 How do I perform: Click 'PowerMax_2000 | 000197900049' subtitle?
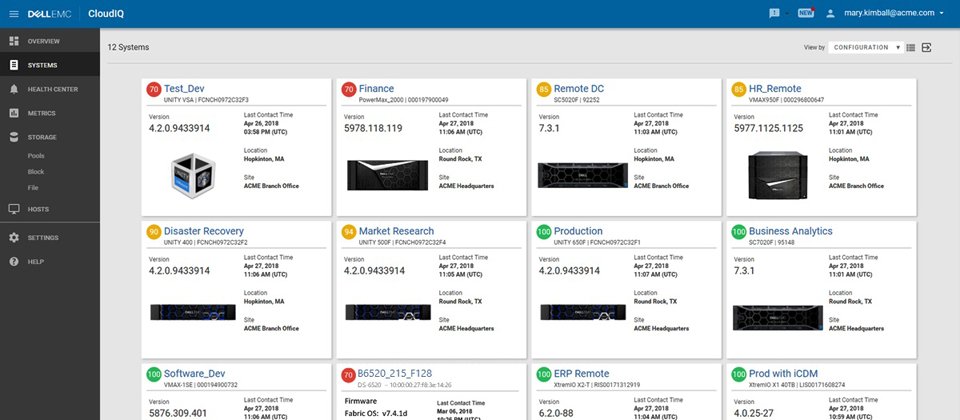pyautogui.click(x=403, y=100)
